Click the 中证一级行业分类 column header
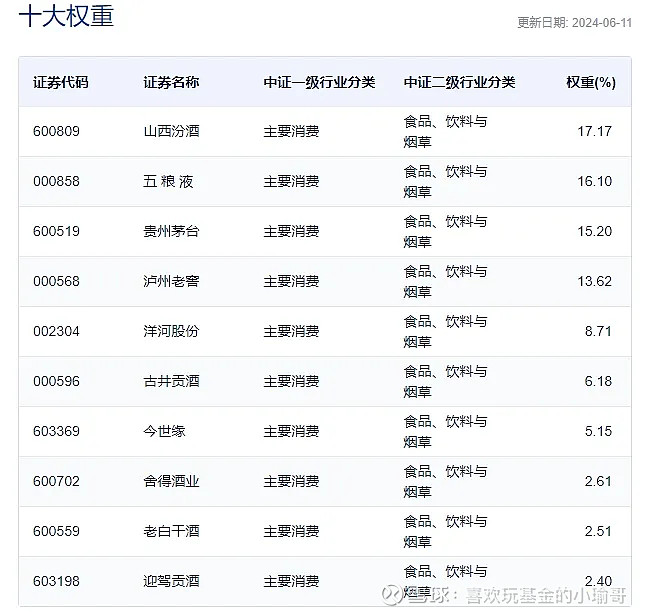 [319, 82]
